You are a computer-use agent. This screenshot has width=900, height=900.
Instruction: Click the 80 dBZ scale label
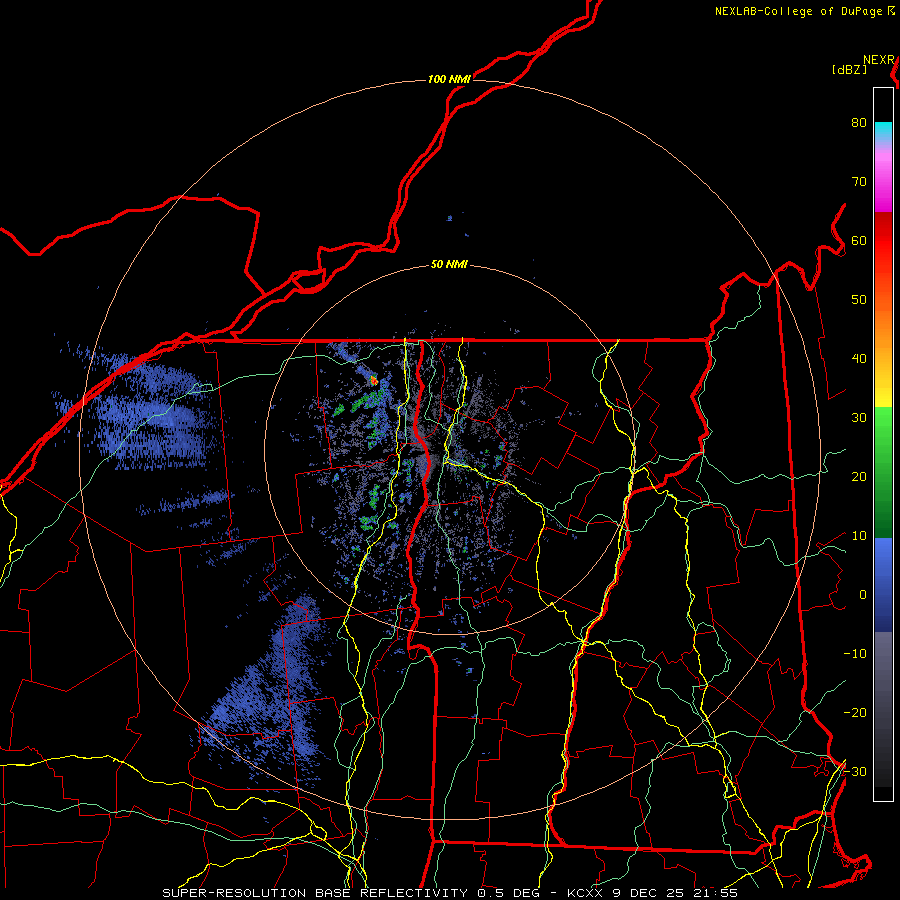click(x=859, y=122)
